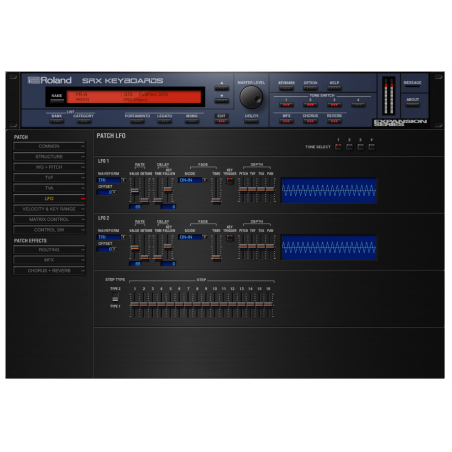Open the UTILITY menu button
The height and width of the screenshot is (452, 452).
[251, 121]
